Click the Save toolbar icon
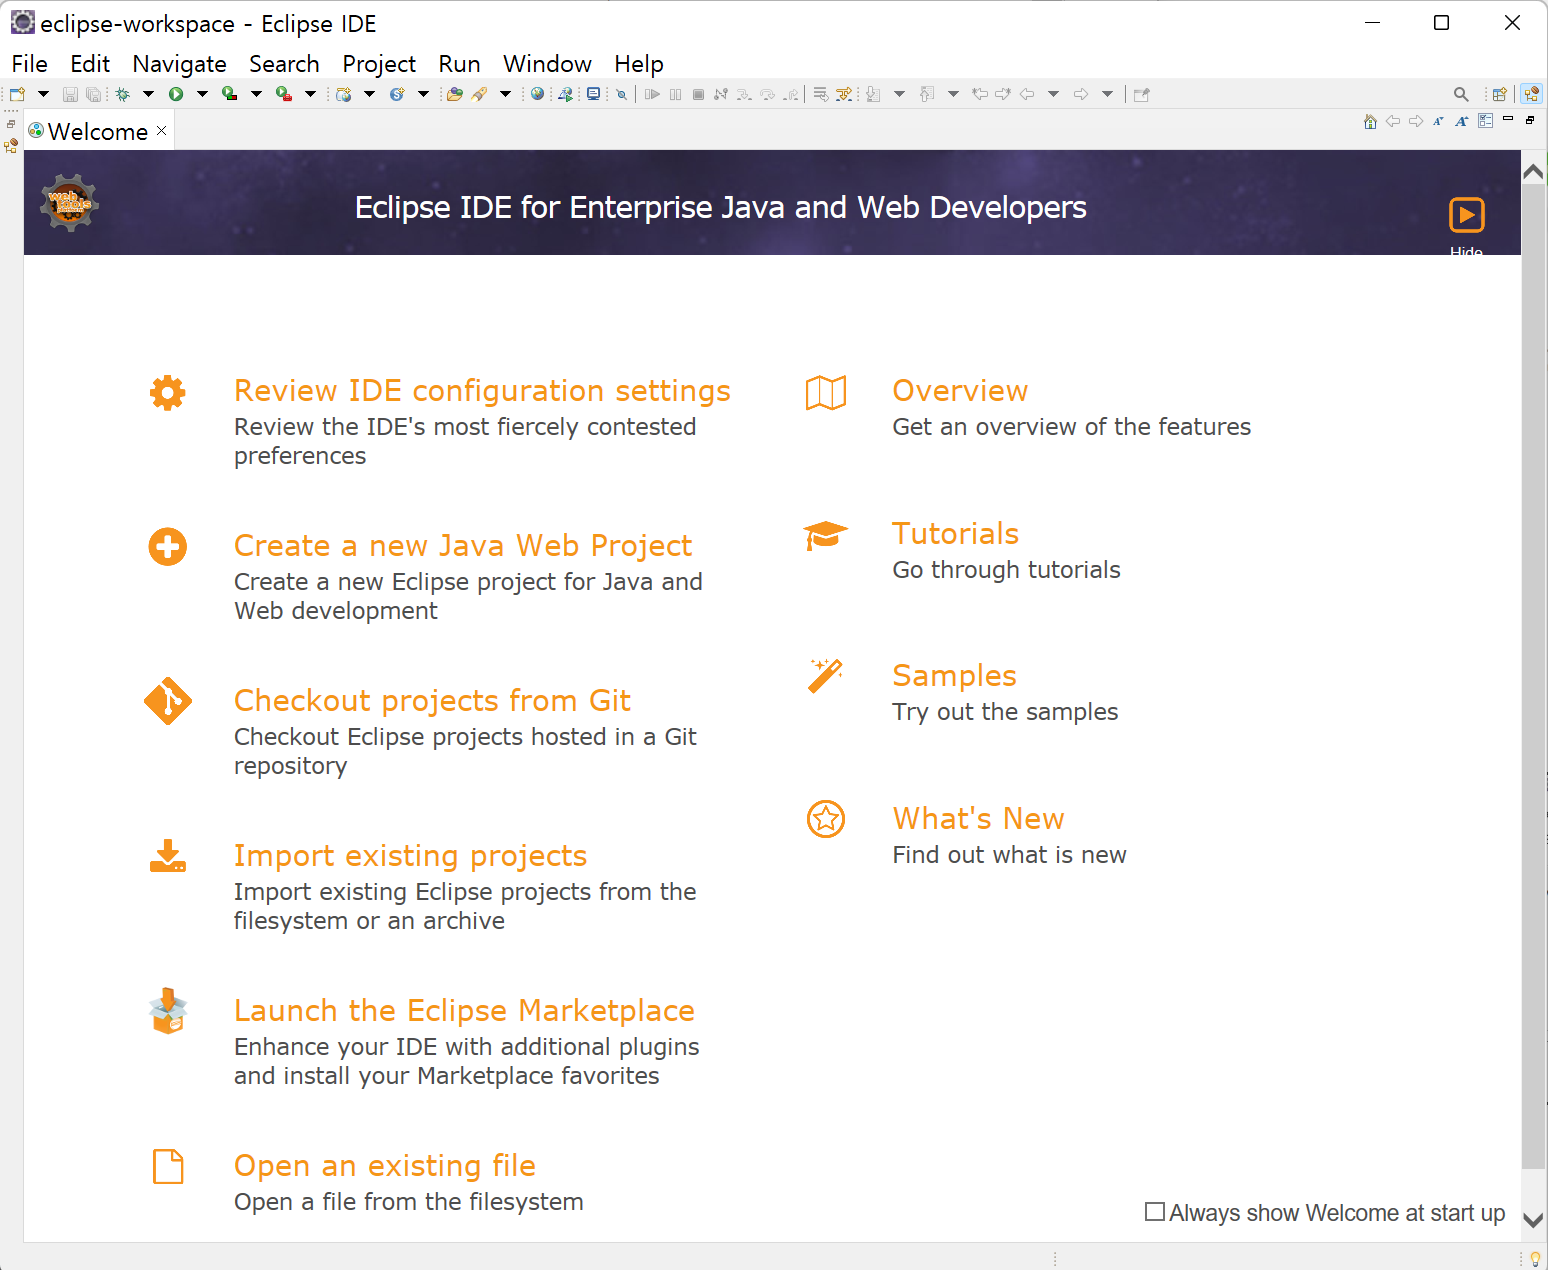This screenshot has width=1548, height=1270. (x=70, y=94)
